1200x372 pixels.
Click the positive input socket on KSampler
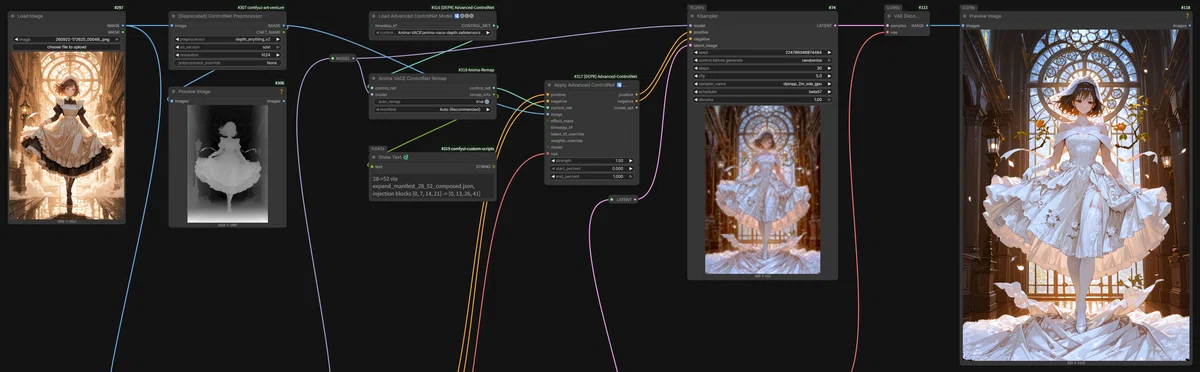click(x=690, y=32)
